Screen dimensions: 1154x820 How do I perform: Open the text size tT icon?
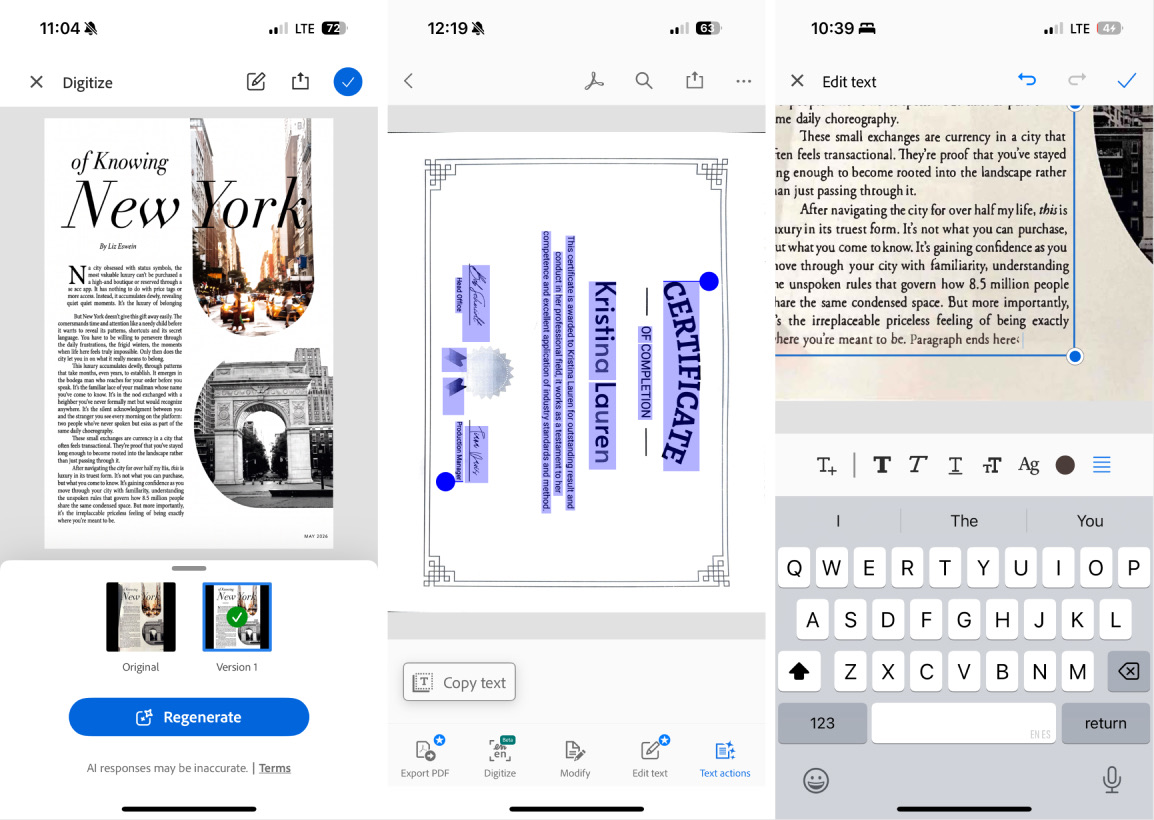coord(991,465)
